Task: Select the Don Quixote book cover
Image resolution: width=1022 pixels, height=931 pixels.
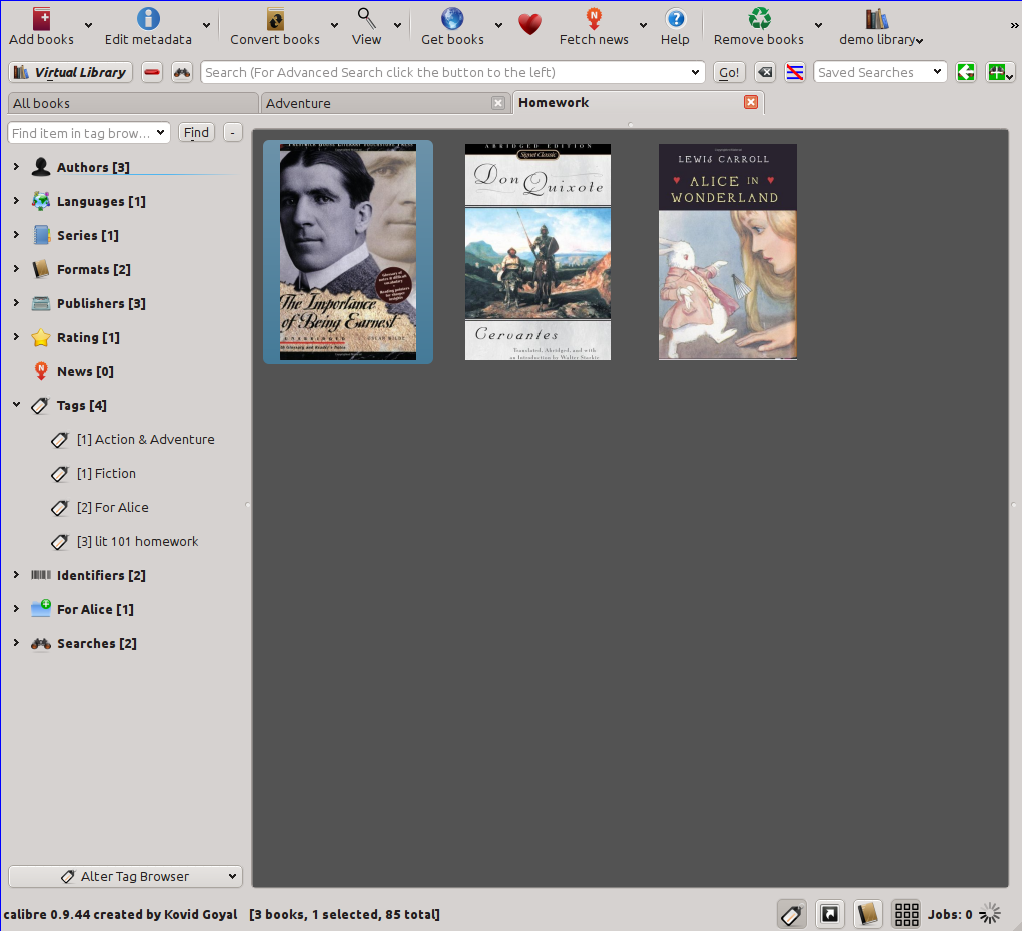Action: click(x=538, y=252)
